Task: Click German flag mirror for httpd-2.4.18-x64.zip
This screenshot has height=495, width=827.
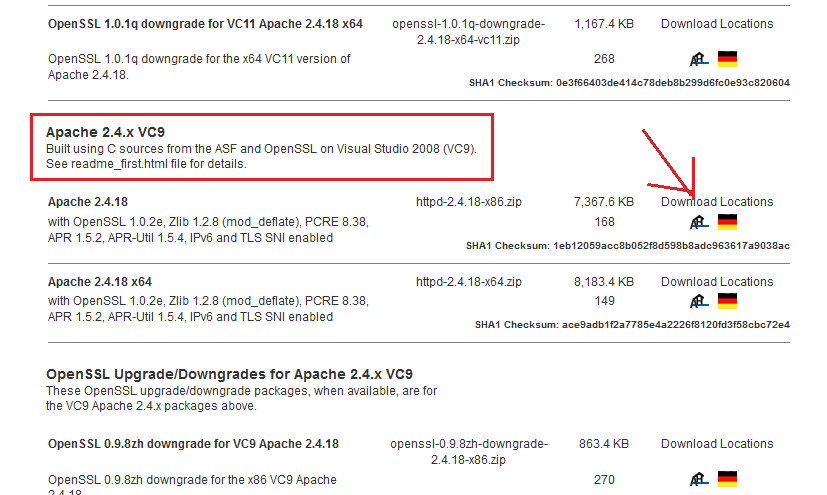Action: [727, 301]
